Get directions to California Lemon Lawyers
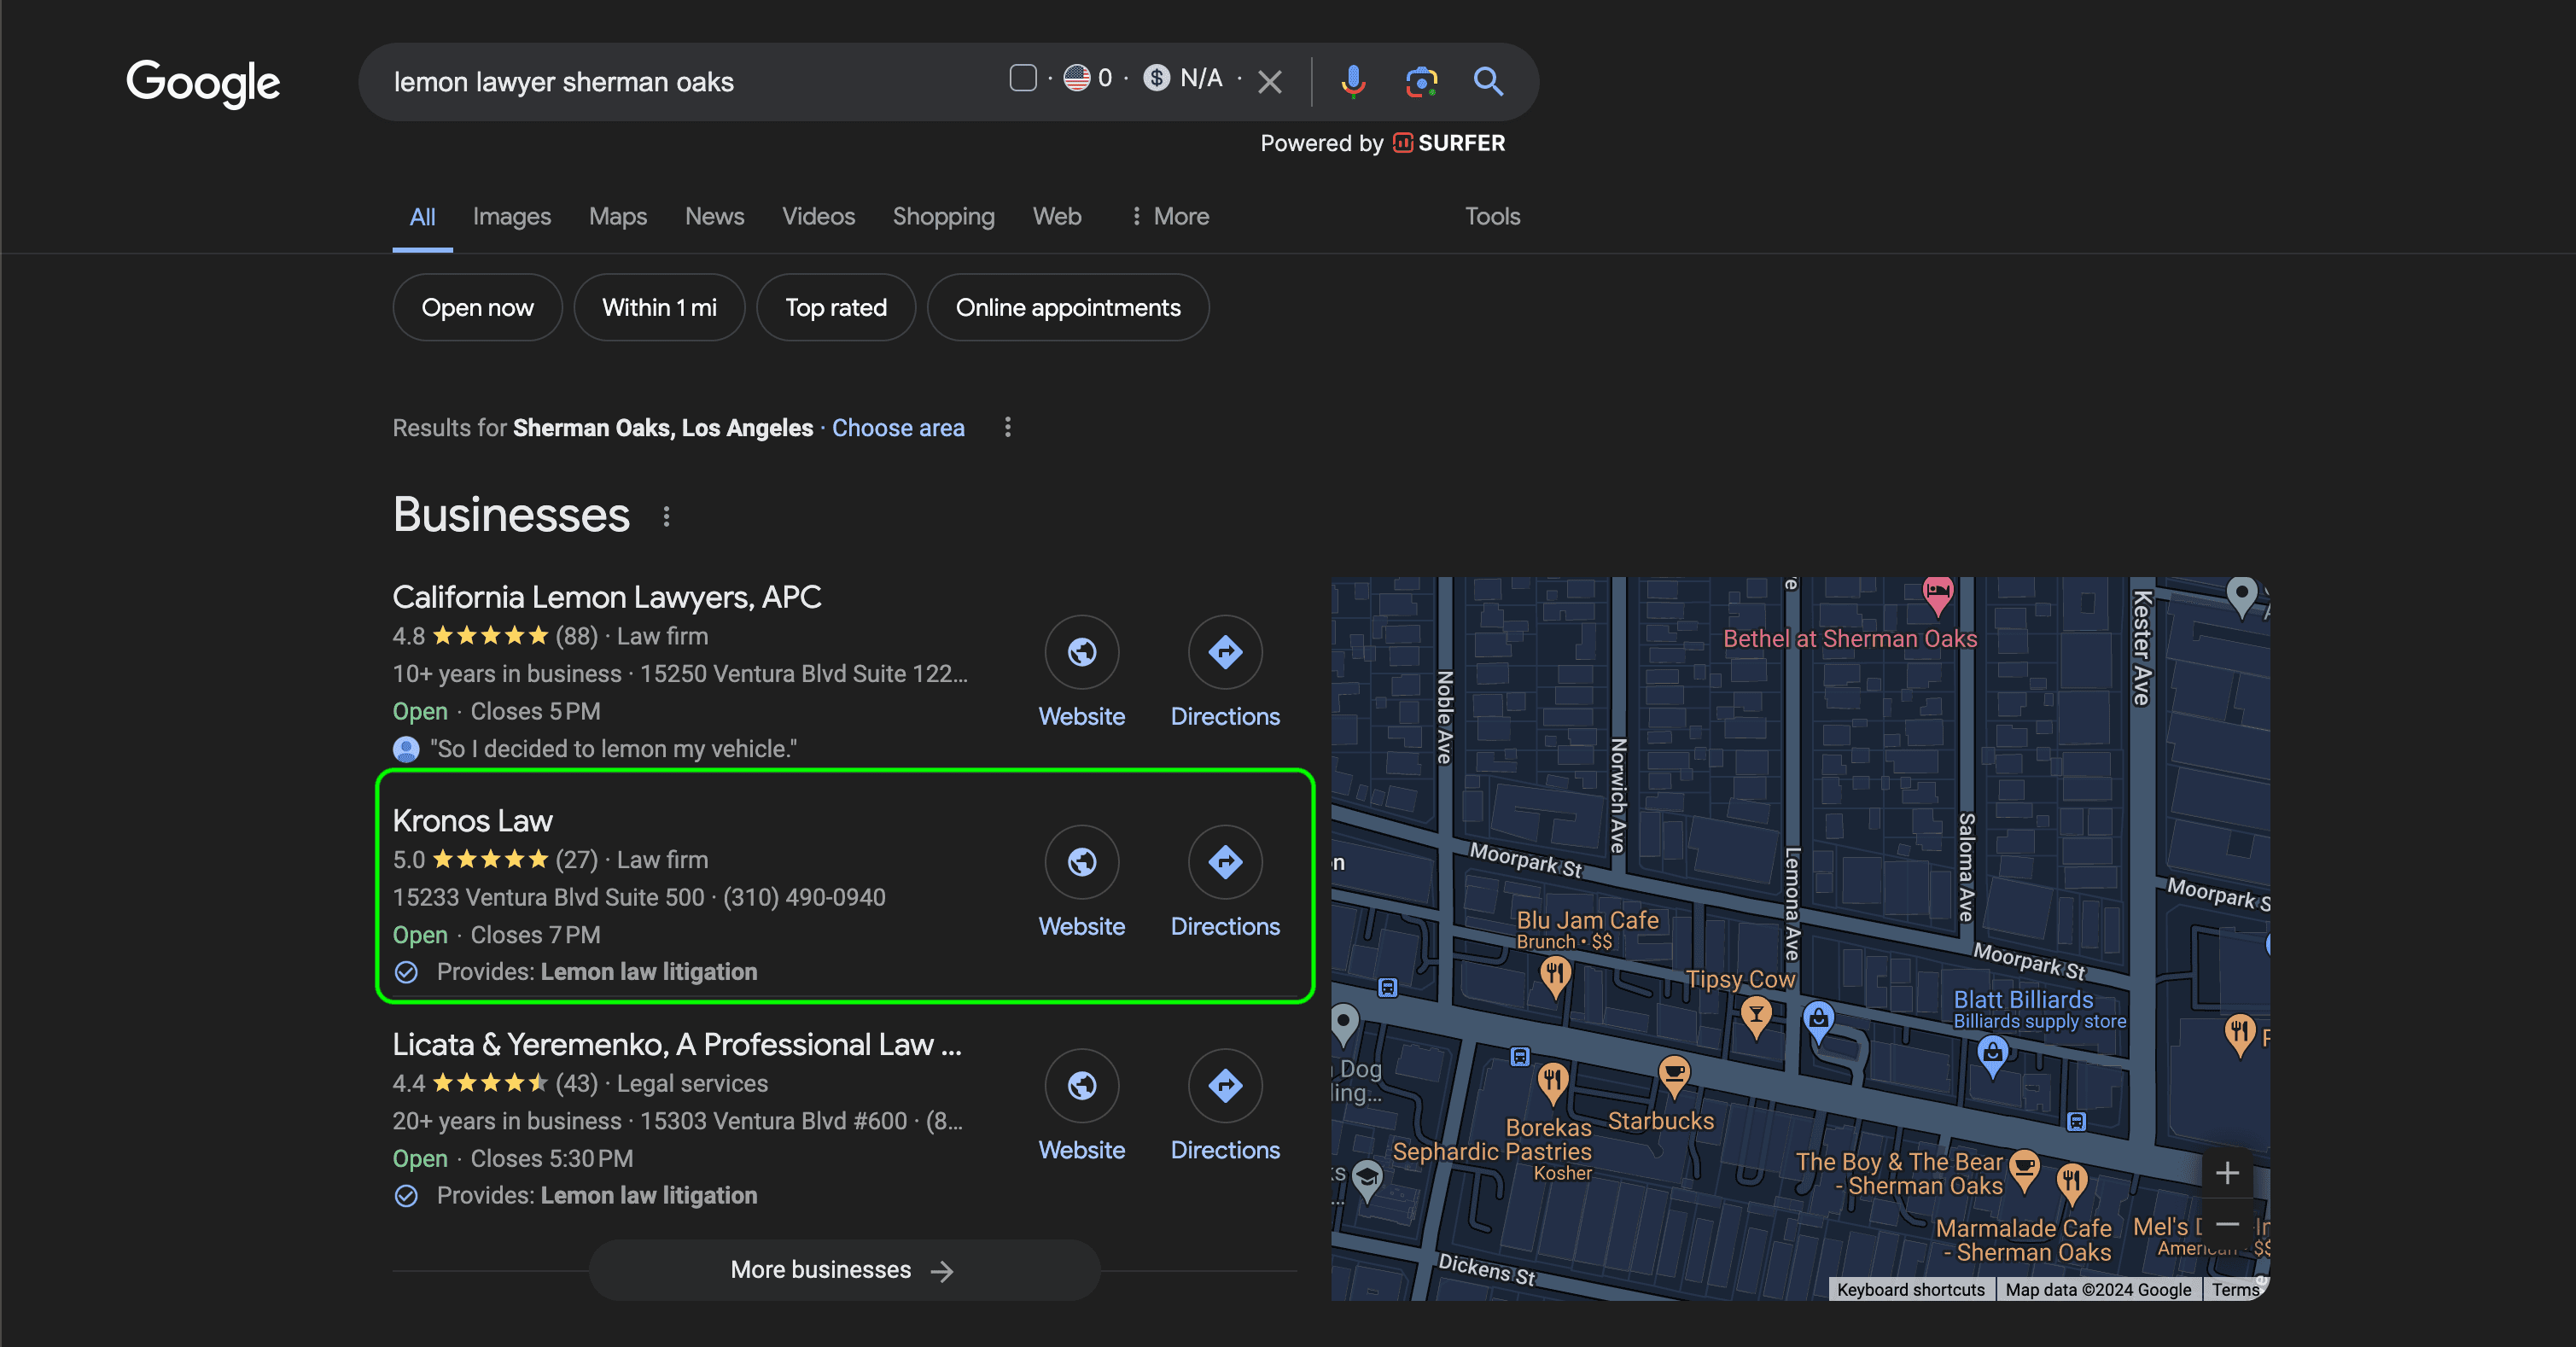 (1225, 652)
